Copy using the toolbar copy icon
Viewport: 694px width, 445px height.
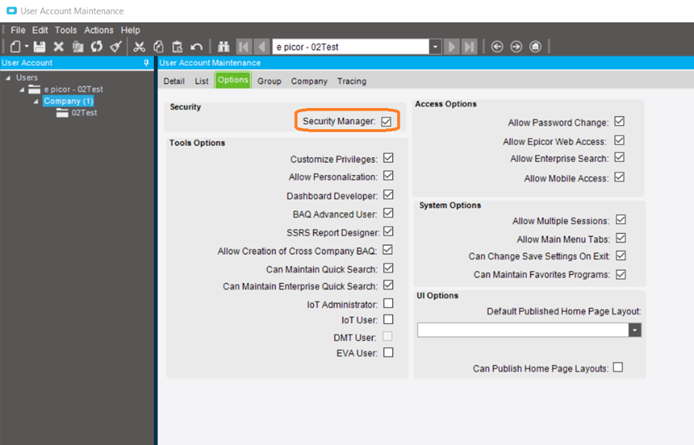point(158,46)
